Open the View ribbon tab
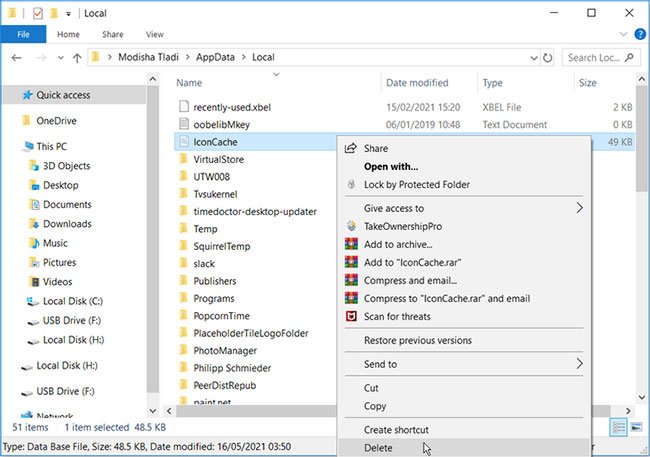 click(155, 33)
